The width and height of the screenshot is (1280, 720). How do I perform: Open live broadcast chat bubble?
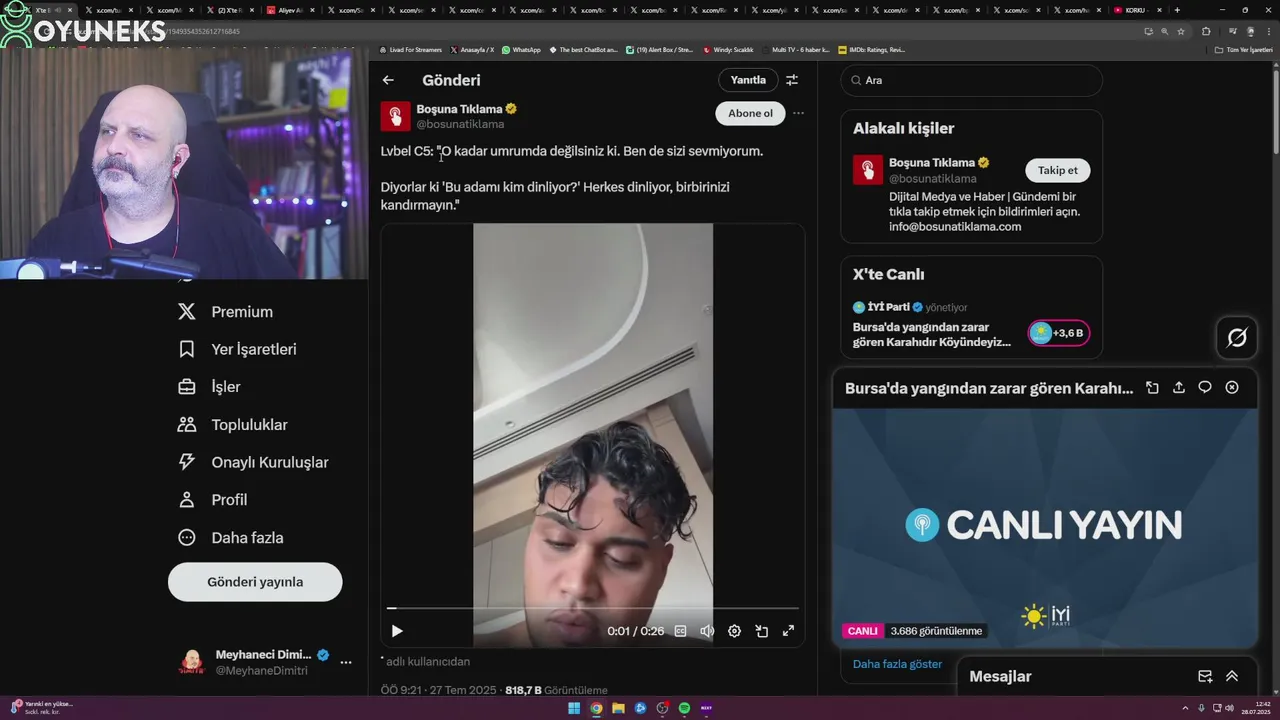pyautogui.click(x=1205, y=388)
